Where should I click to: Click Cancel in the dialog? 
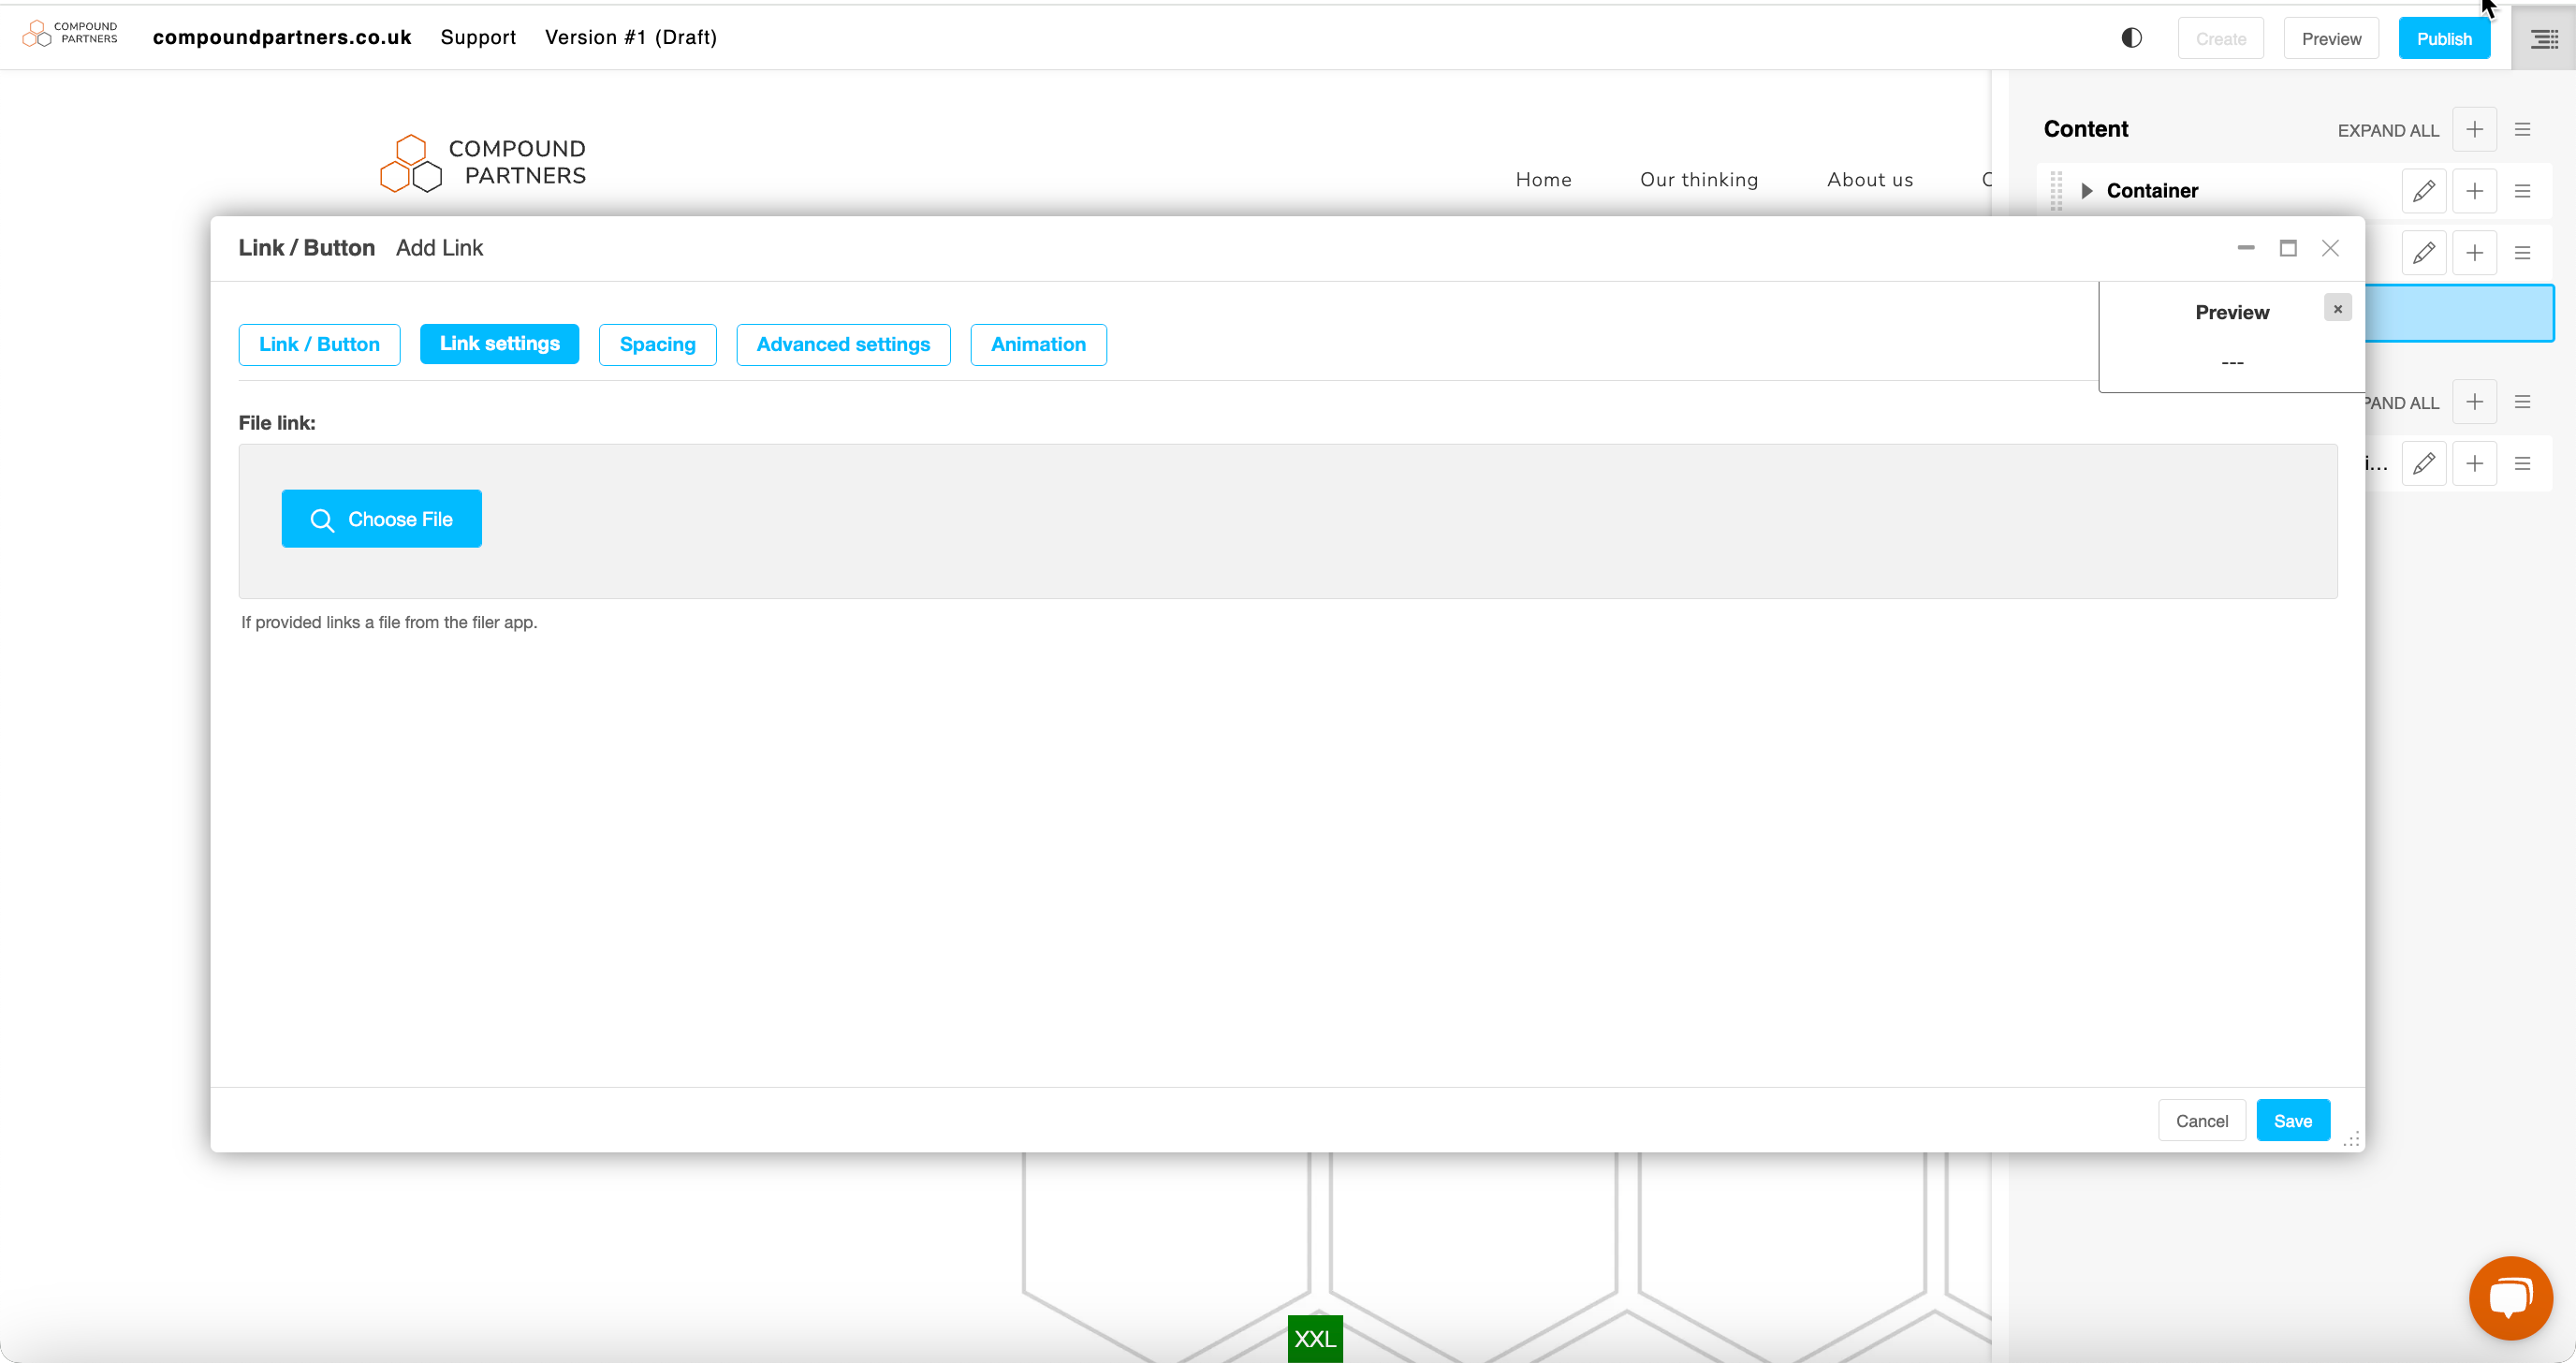pyautogui.click(x=2201, y=1120)
